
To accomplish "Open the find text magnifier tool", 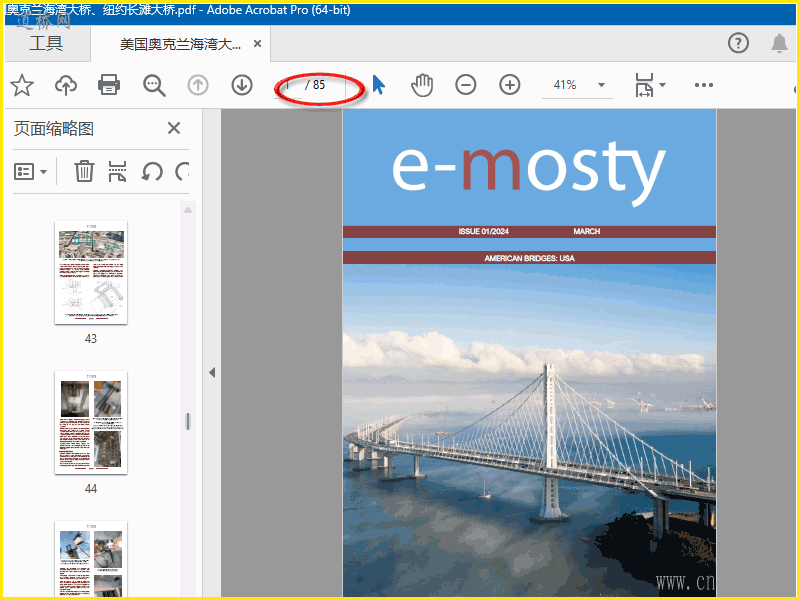I will (x=154, y=85).
